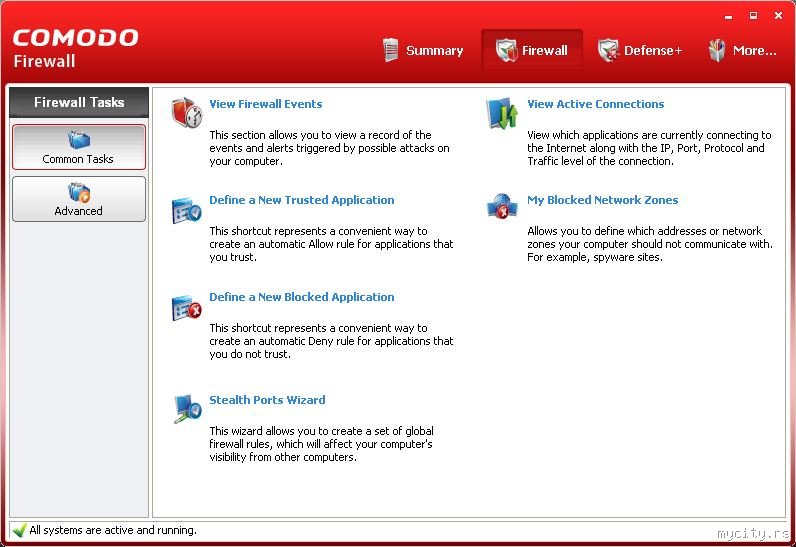Close the Comodo Firewall window
The height and width of the screenshot is (547, 796).
point(778,16)
